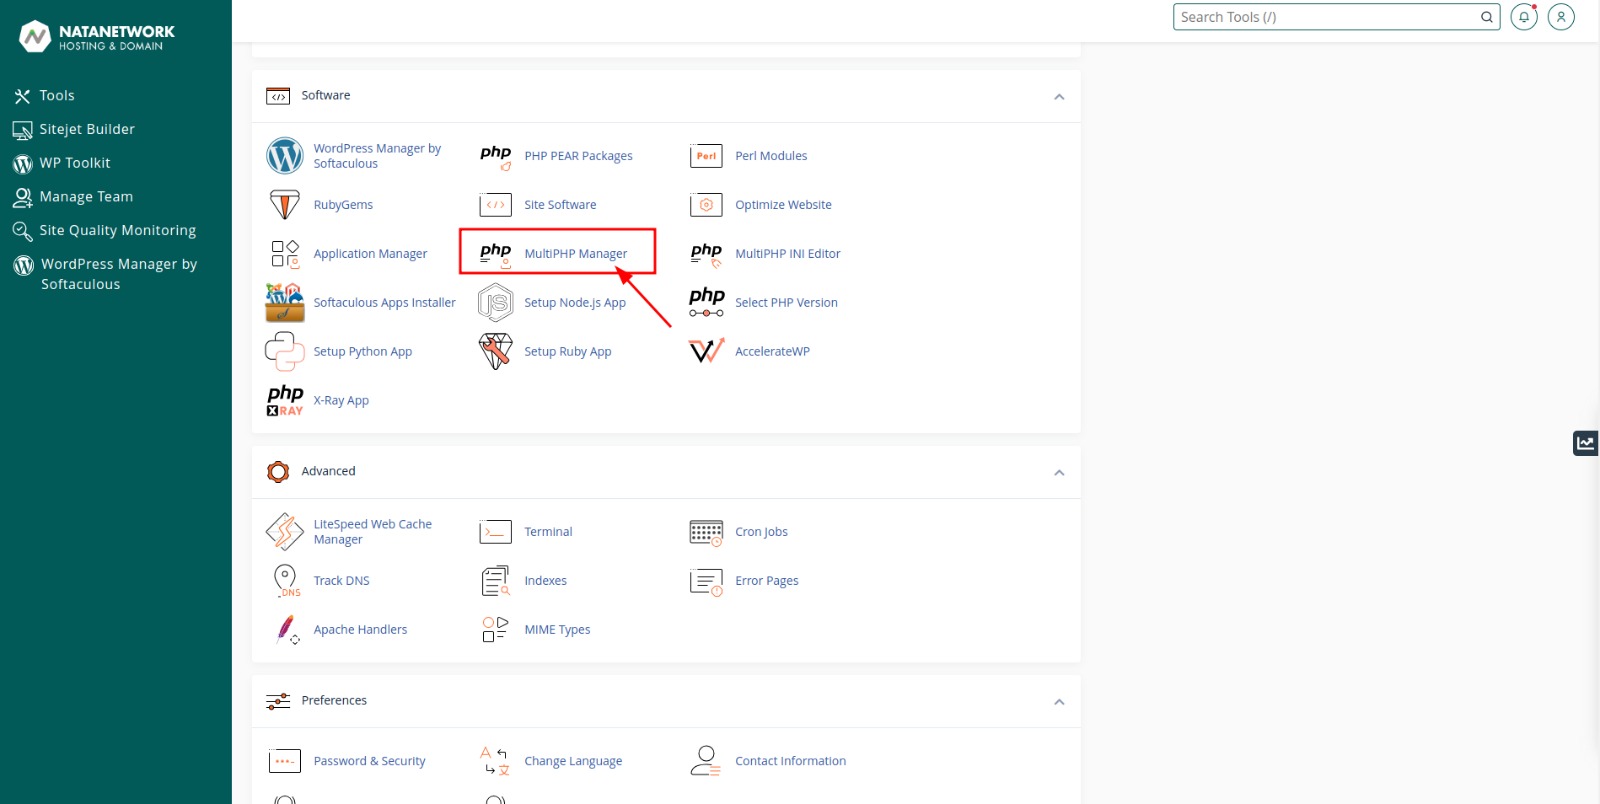The image size is (1600, 804).
Task: Open the Select PHP Version link
Action: (x=786, y=303)
